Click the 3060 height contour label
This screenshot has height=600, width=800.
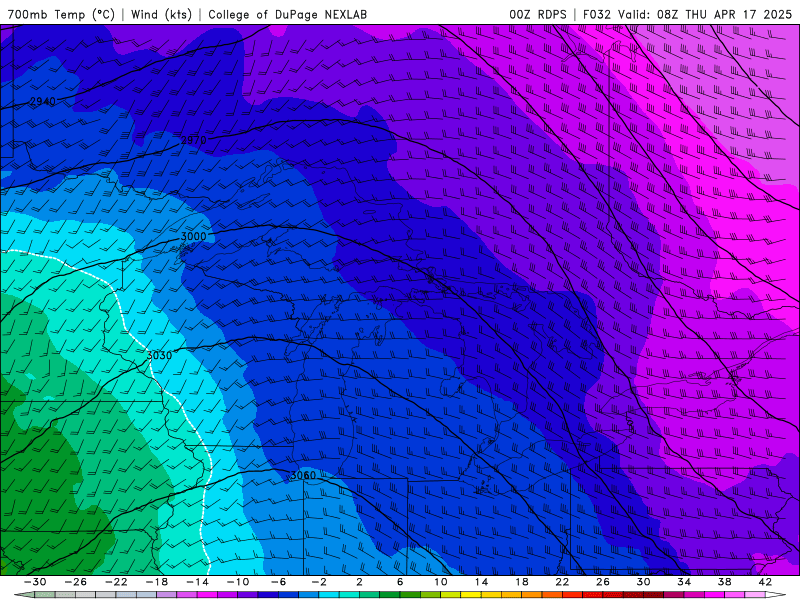[x=303, y=476]
